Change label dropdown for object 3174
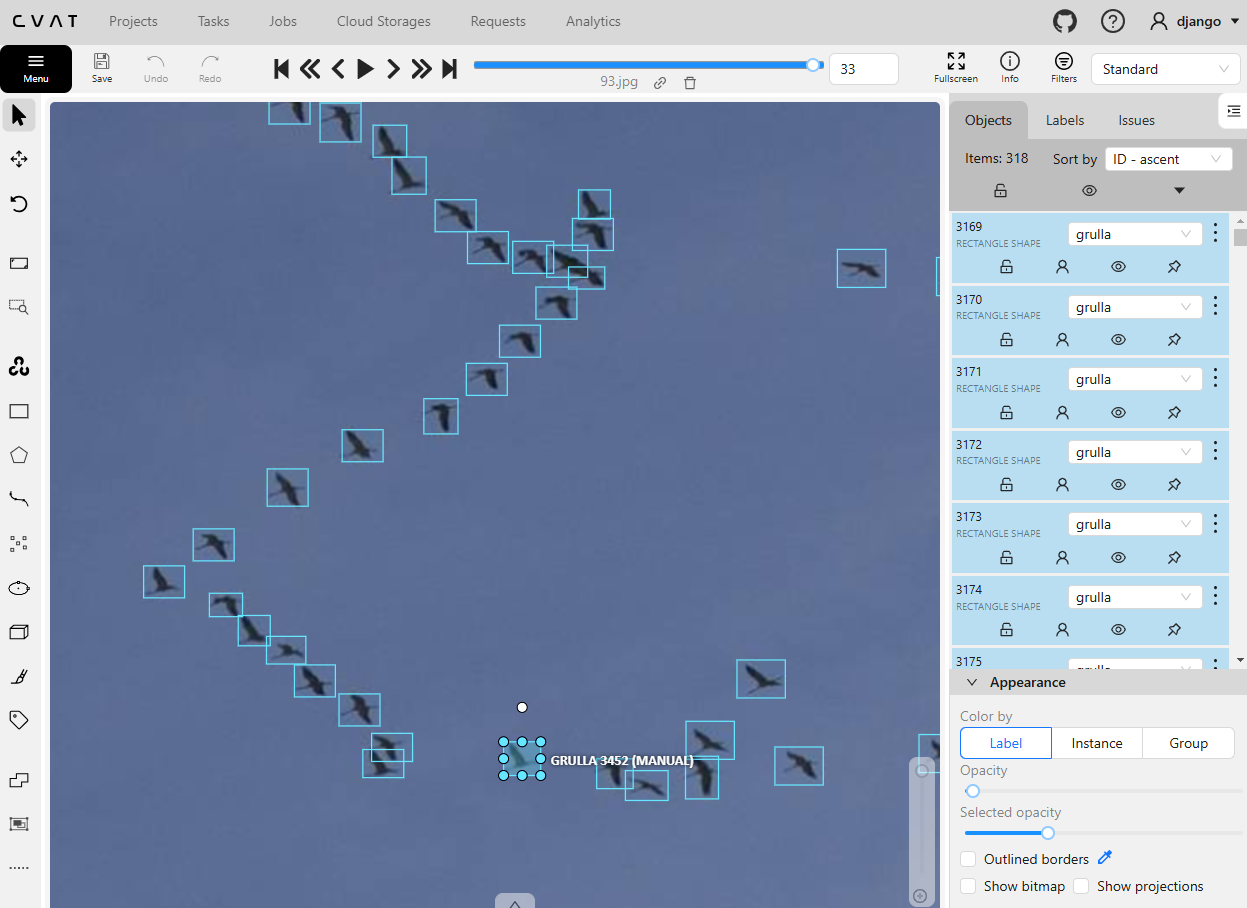 click(1135, 597)
